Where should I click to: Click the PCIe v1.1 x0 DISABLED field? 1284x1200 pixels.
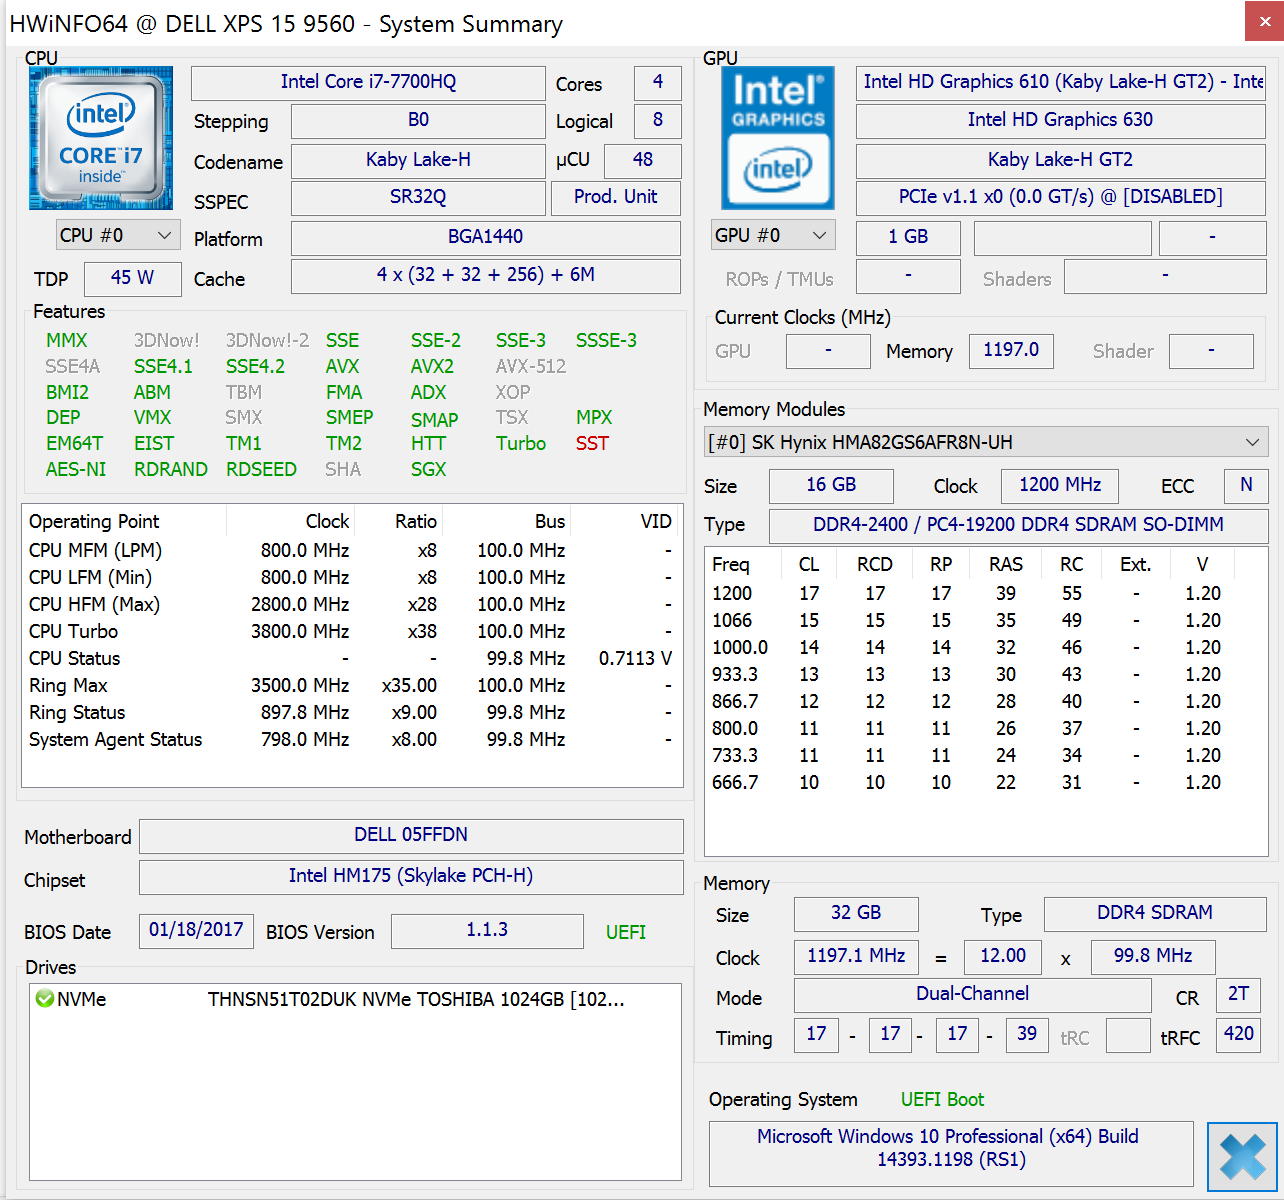(1060, 197)
